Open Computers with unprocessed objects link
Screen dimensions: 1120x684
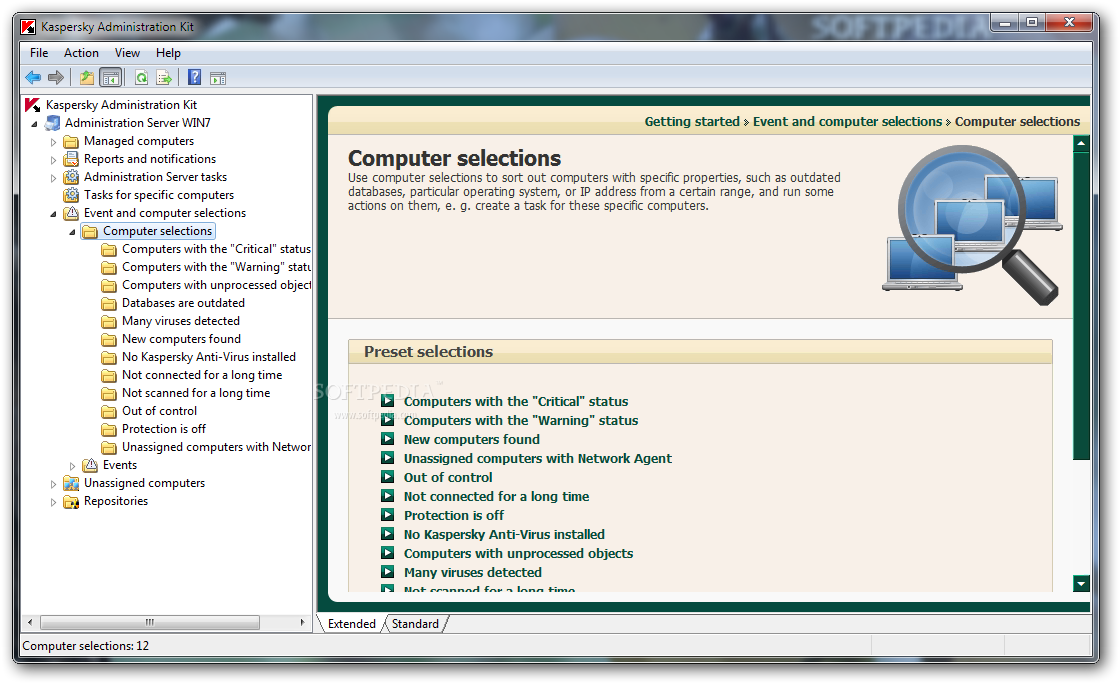(x=519, y=553)
